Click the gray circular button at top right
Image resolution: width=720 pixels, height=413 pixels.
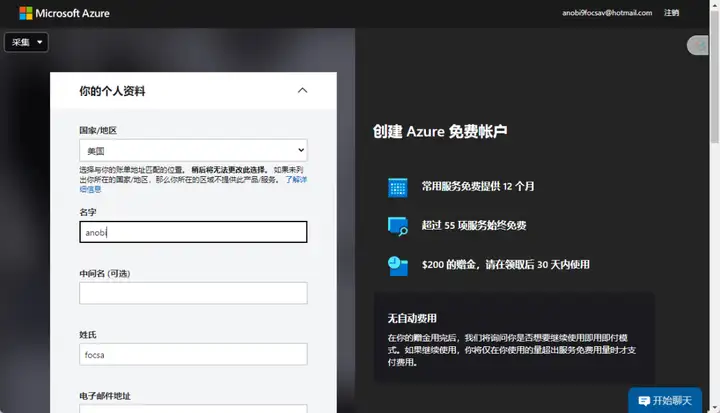click(x=698, y=45)
